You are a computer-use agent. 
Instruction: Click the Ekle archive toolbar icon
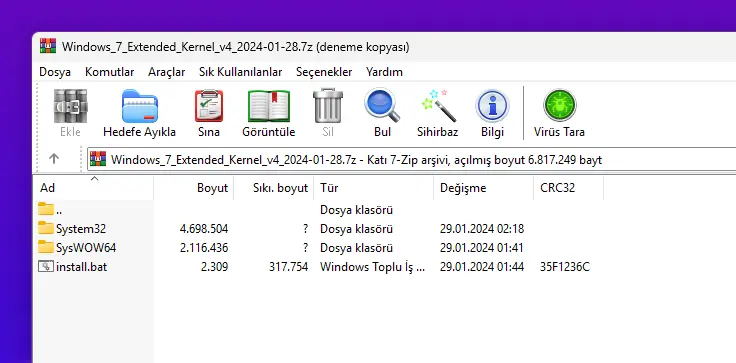(70, 106)
